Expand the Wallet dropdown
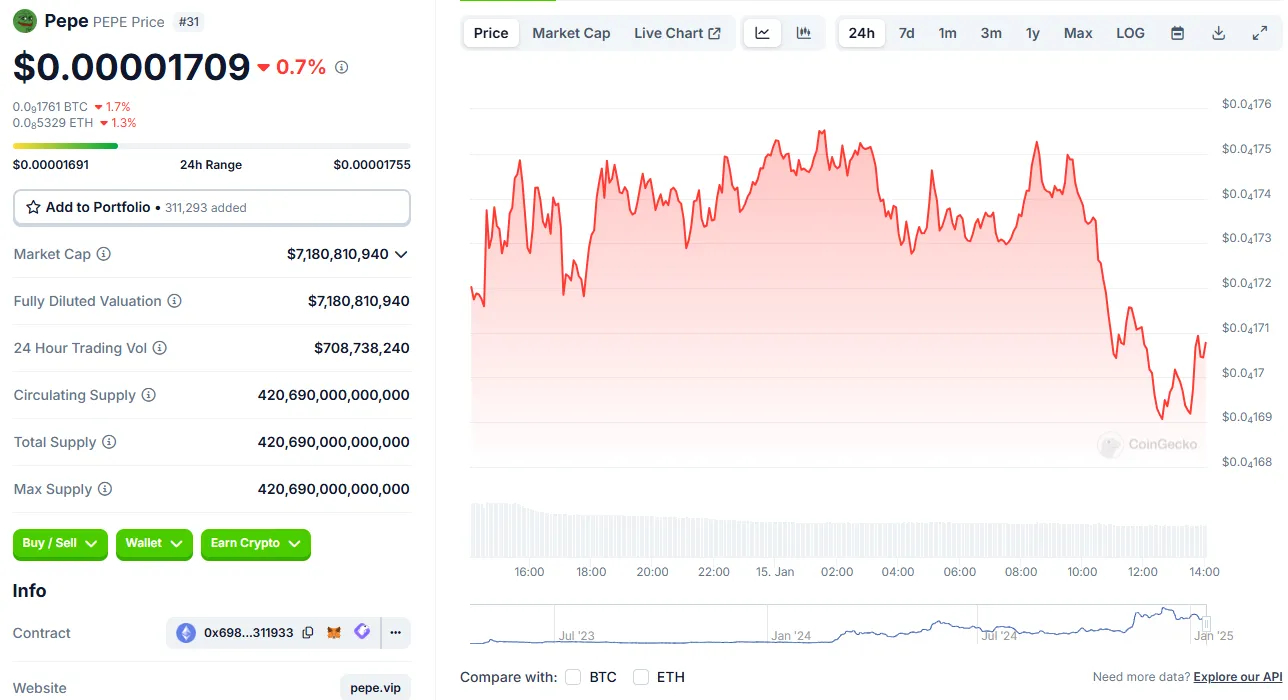The width and height of the screenshot is (1288, 700). (x=154, y=543)
